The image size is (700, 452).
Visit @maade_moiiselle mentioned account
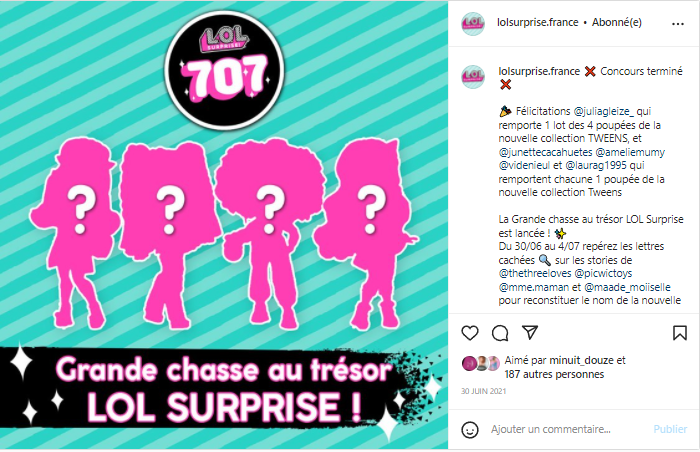tap(627, 287)
